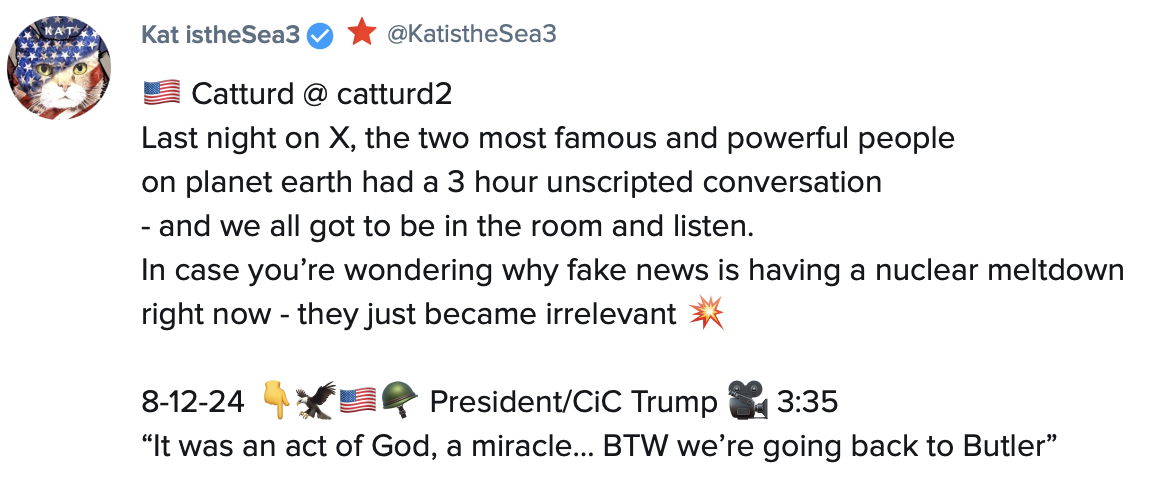Image resolution: width=1162 pixels, height=482 pixels.
Task: Click the display name Kat istheSea3
Action: point(220,34)
